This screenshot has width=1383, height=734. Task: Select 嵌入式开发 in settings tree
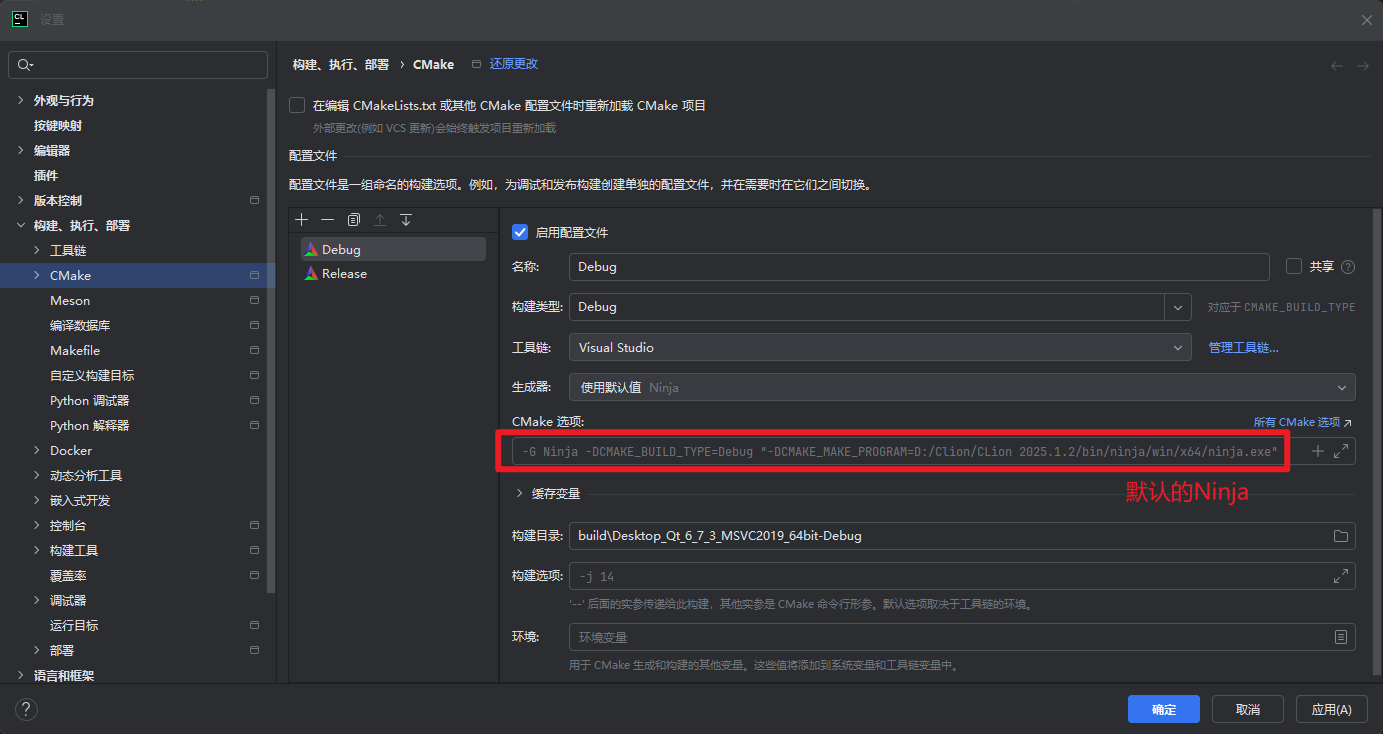tap(80, 501)
